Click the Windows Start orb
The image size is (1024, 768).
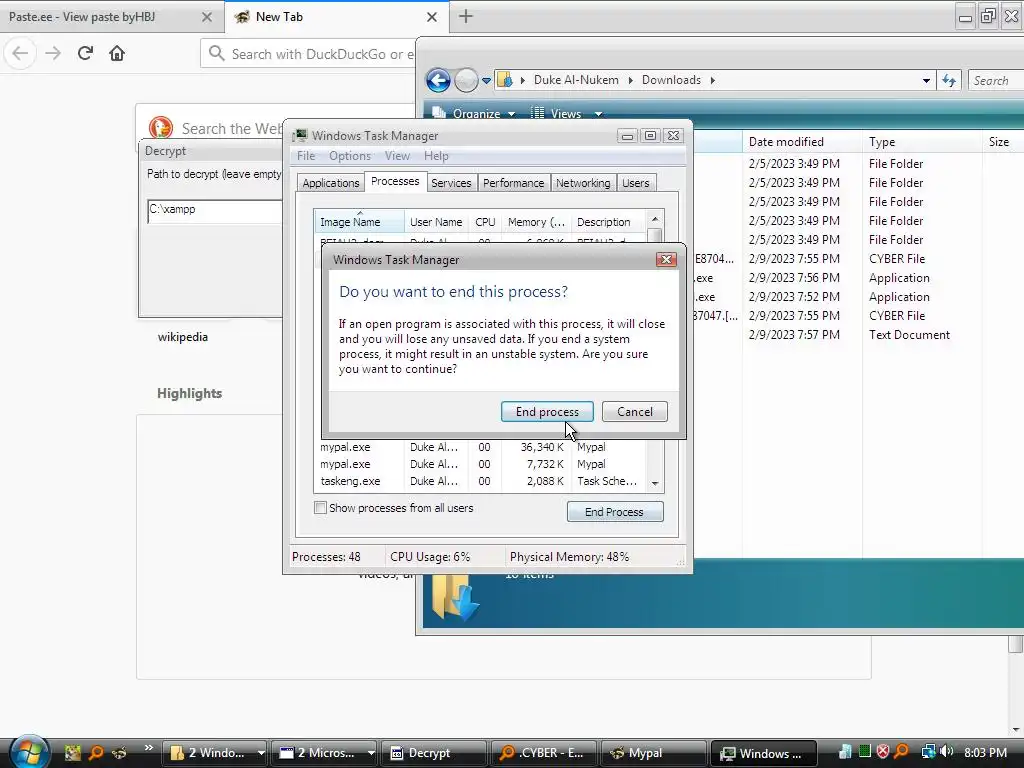click(29, 752)
